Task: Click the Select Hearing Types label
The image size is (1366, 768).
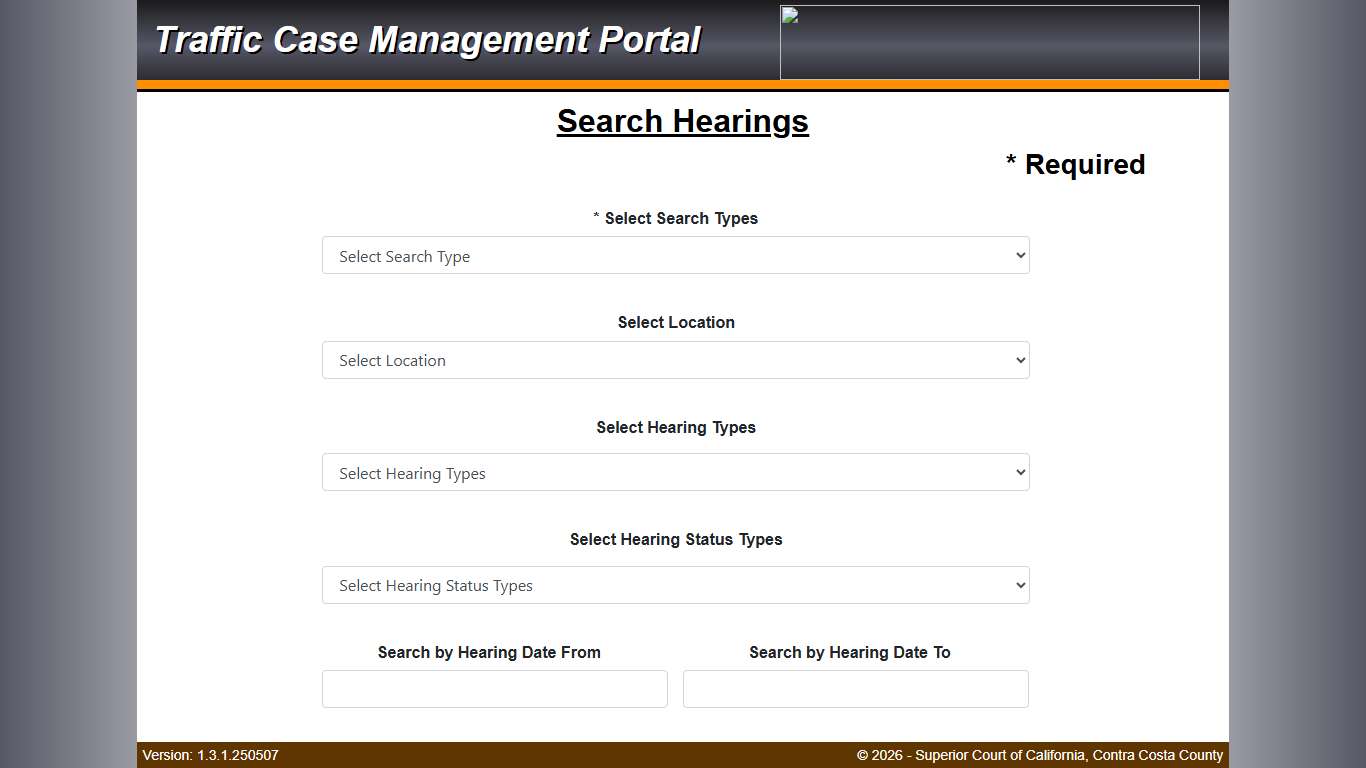Action: (x=676, y=427)
